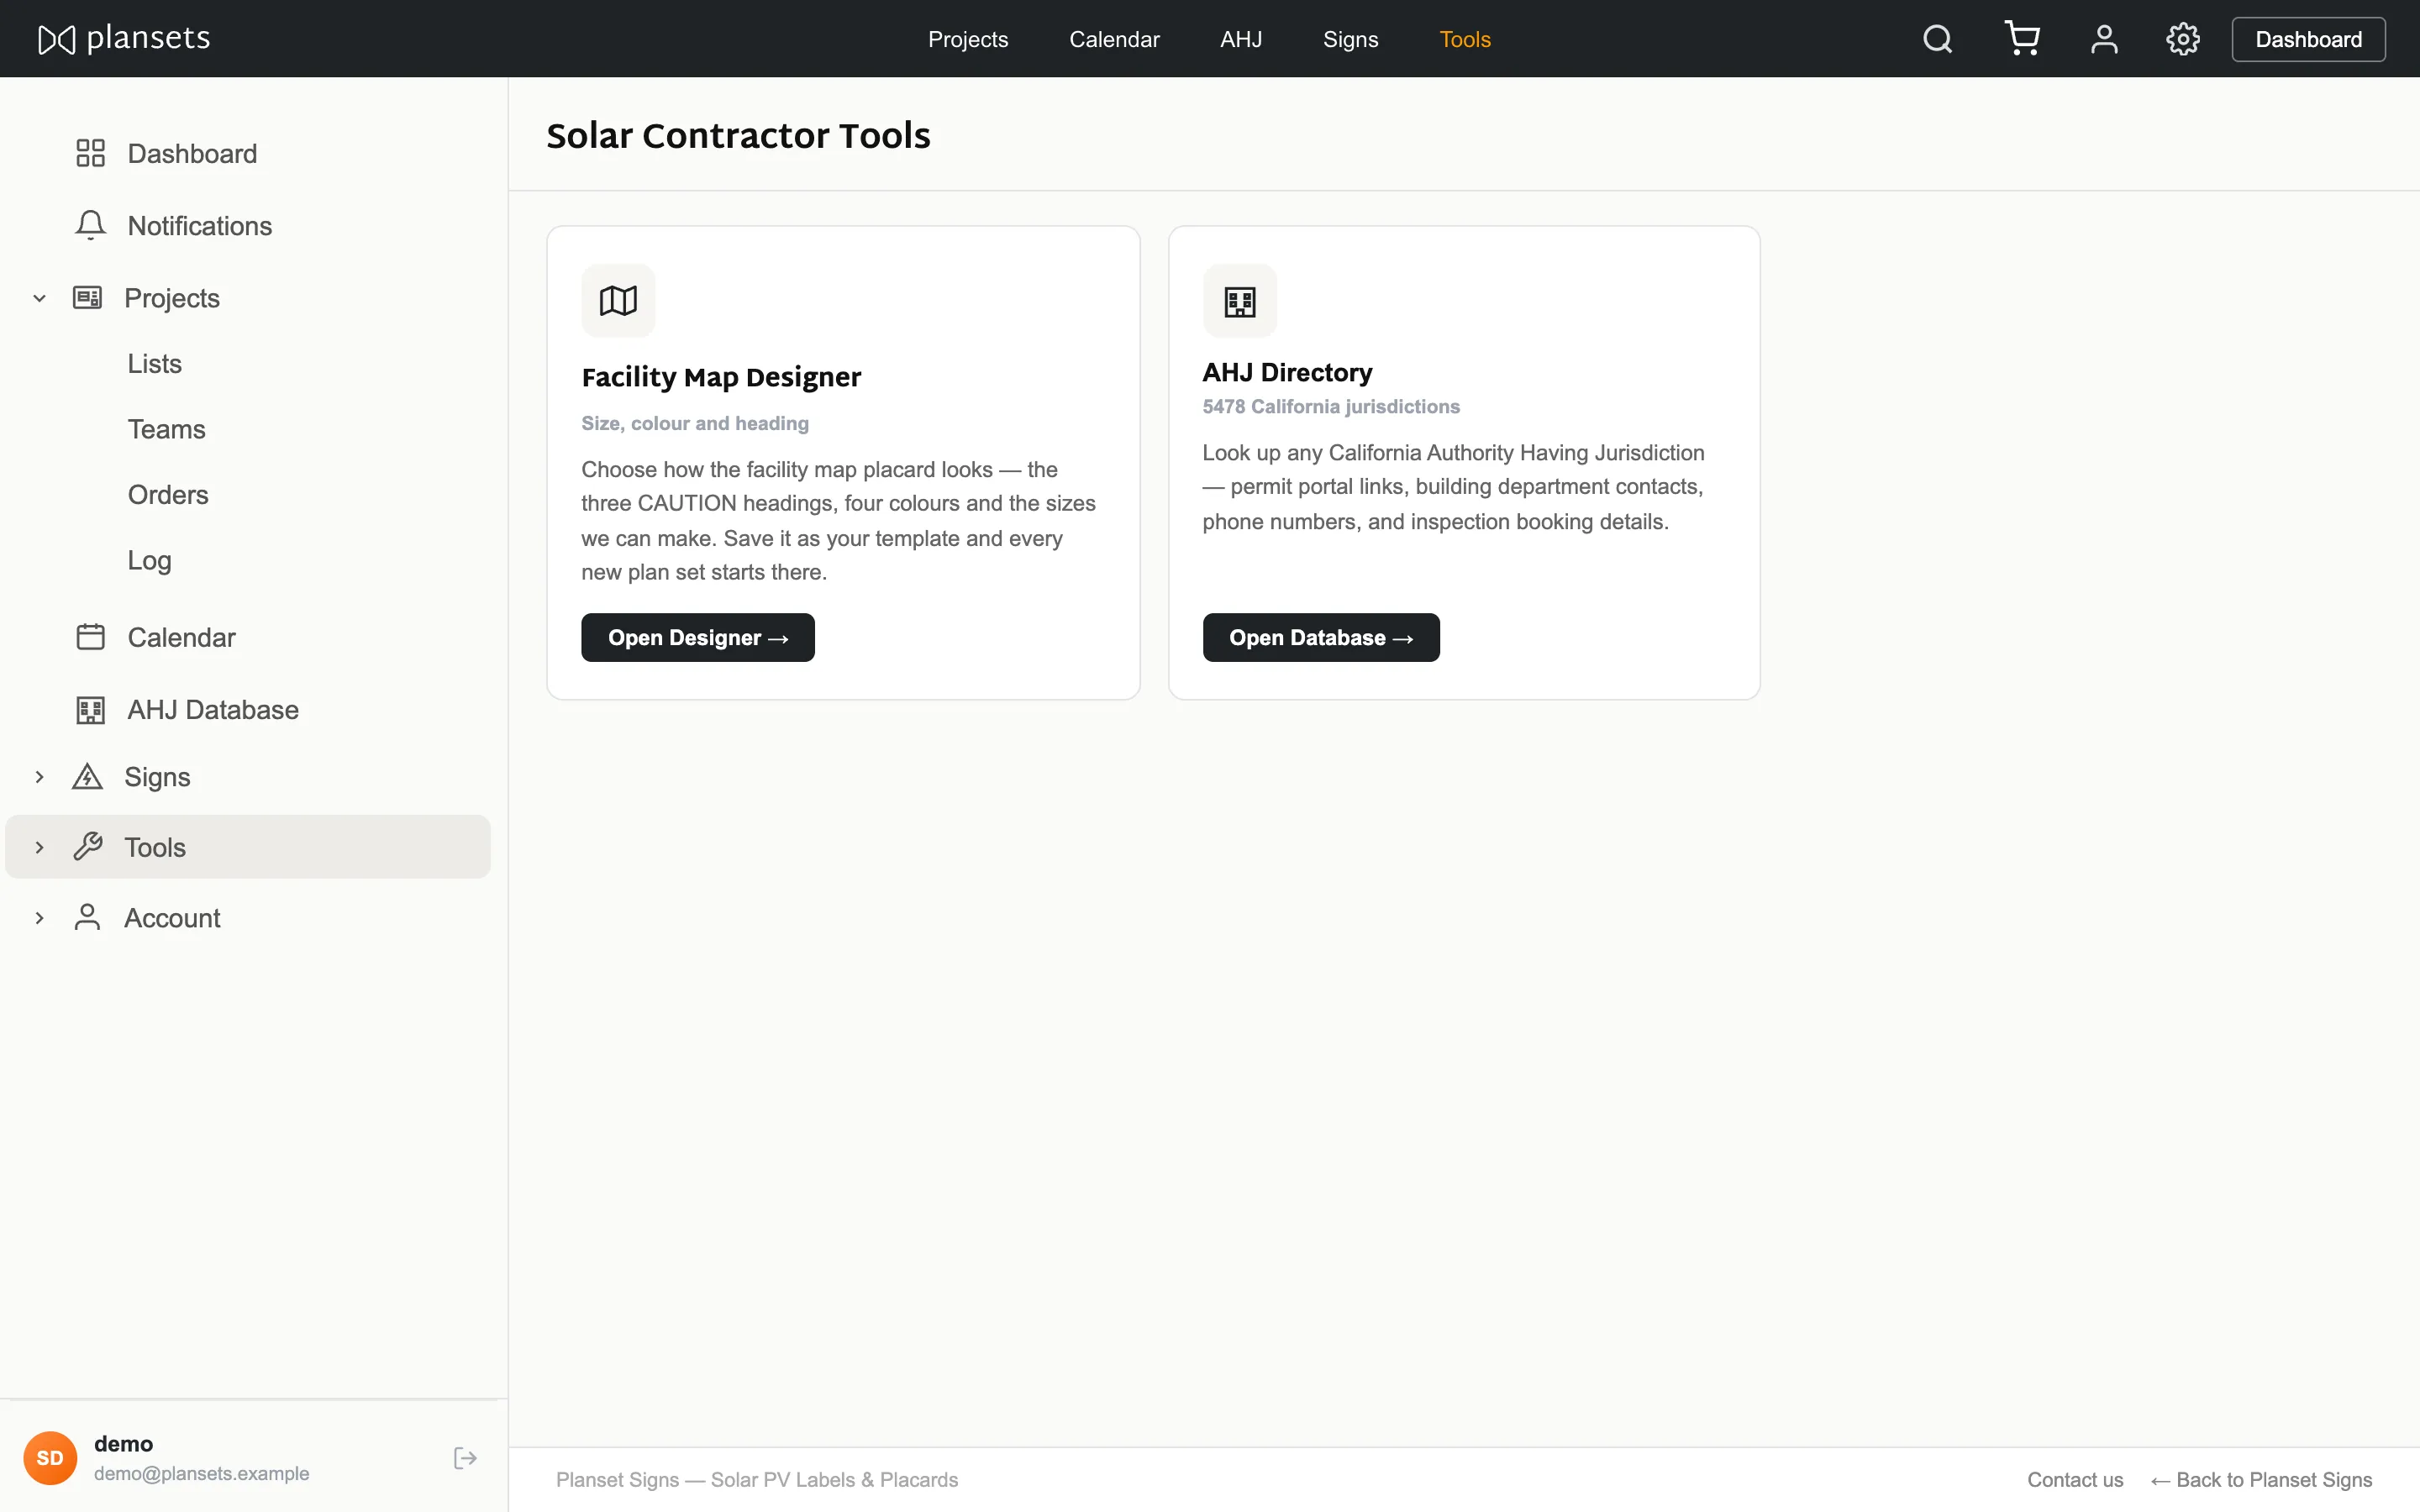Expand the Tools section chevron
The width and height of the screenshot is (2420, 1512).
coord(39,847)
